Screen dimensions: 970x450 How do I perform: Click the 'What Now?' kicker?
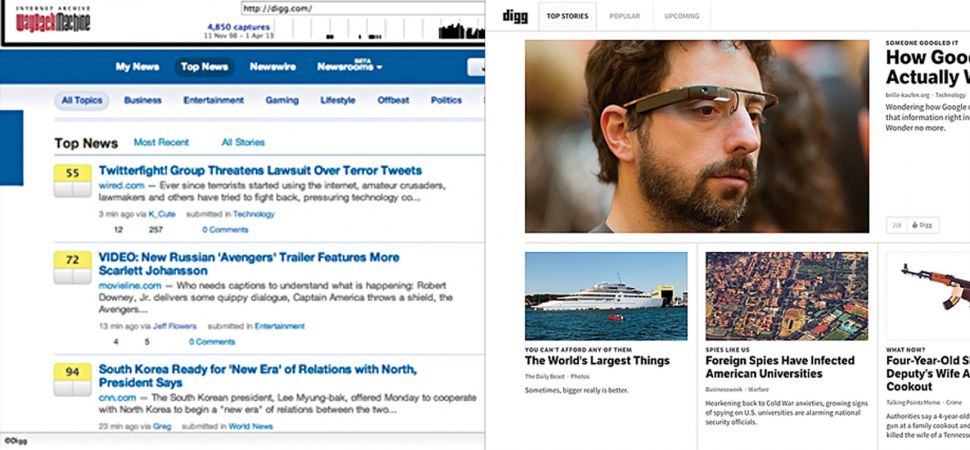[905, 350]
